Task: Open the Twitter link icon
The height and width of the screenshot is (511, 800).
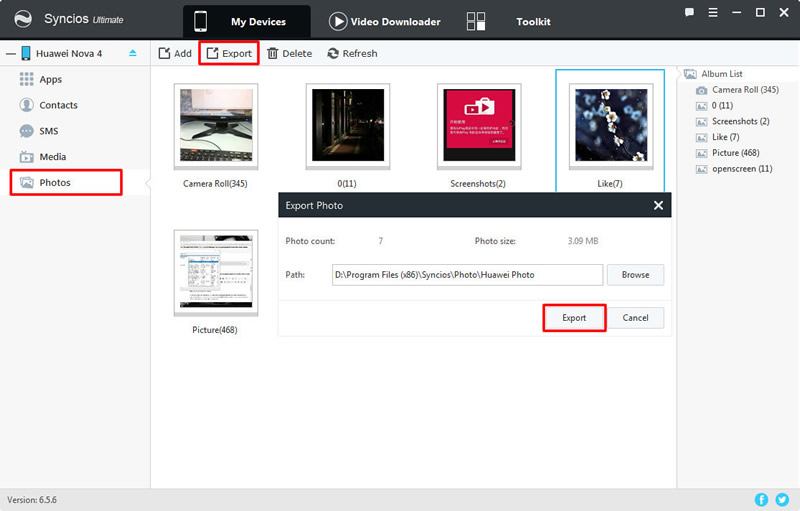Action: pyautogui.click(x=782, y=499)
